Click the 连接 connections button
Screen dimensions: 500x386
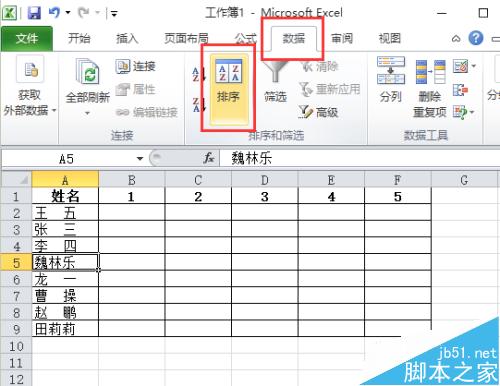pyautogui.click(x=136, y=66)
